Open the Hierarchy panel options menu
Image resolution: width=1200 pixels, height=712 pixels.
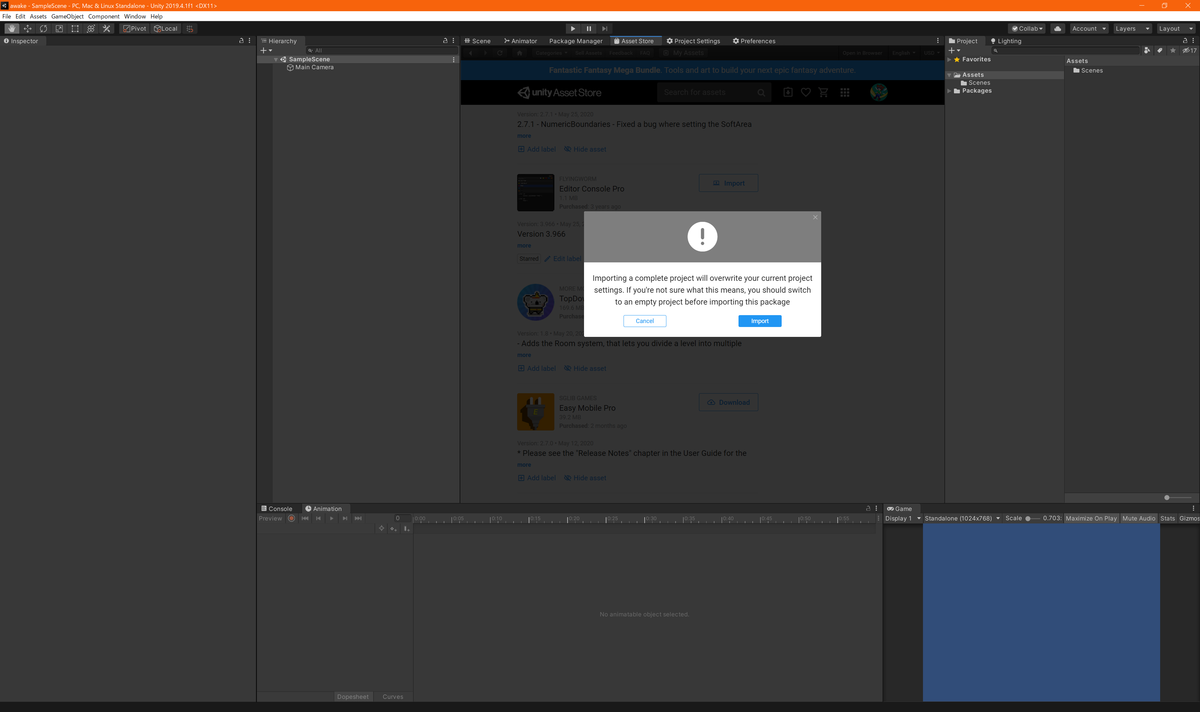click(455, 41)
